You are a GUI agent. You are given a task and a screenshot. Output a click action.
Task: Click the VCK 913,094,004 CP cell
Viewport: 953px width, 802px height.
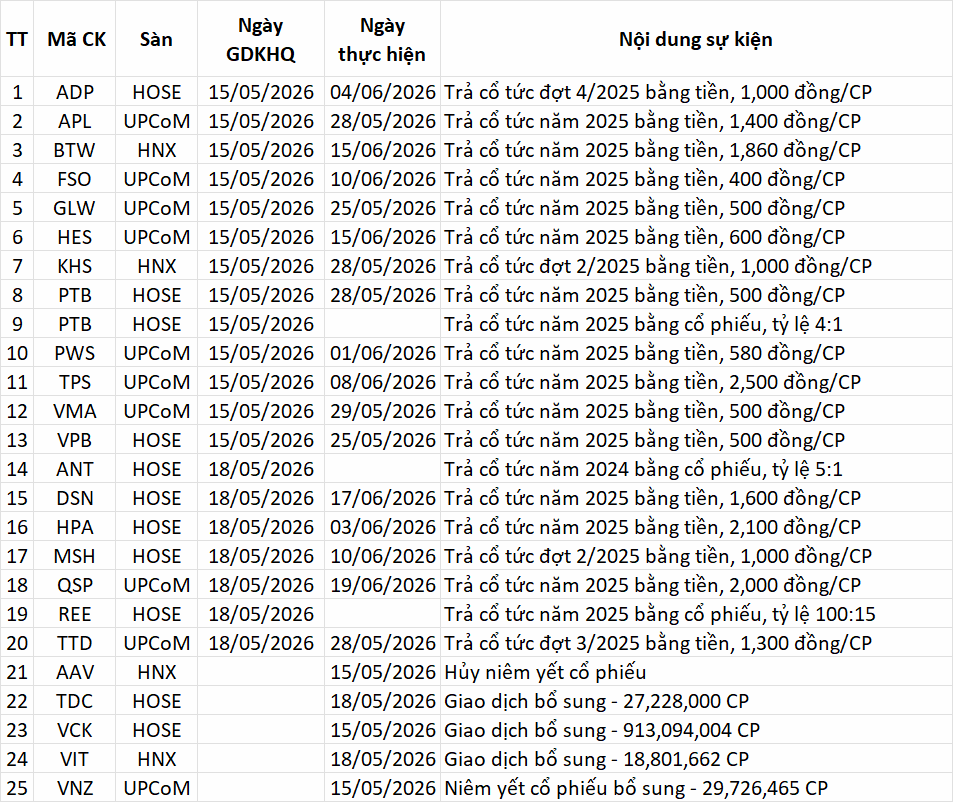click(696, 730)
